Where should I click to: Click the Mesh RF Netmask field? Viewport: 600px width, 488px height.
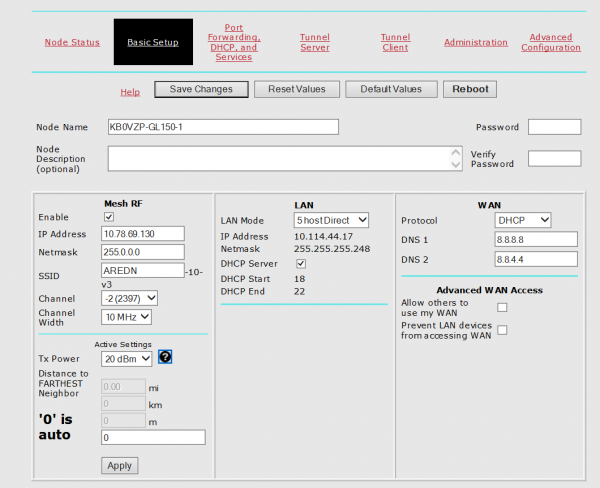(143, 252)
